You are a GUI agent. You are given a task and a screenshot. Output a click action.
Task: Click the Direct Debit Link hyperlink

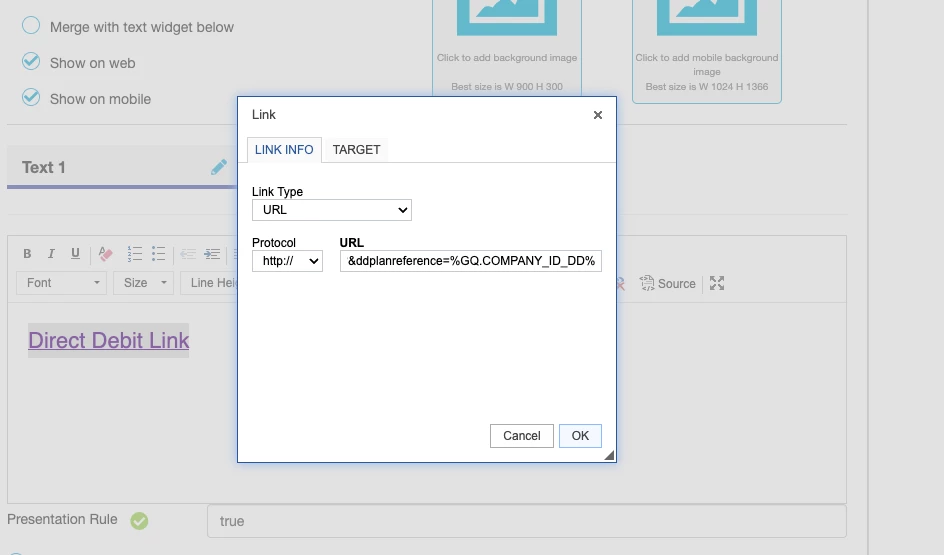(108, 341)
